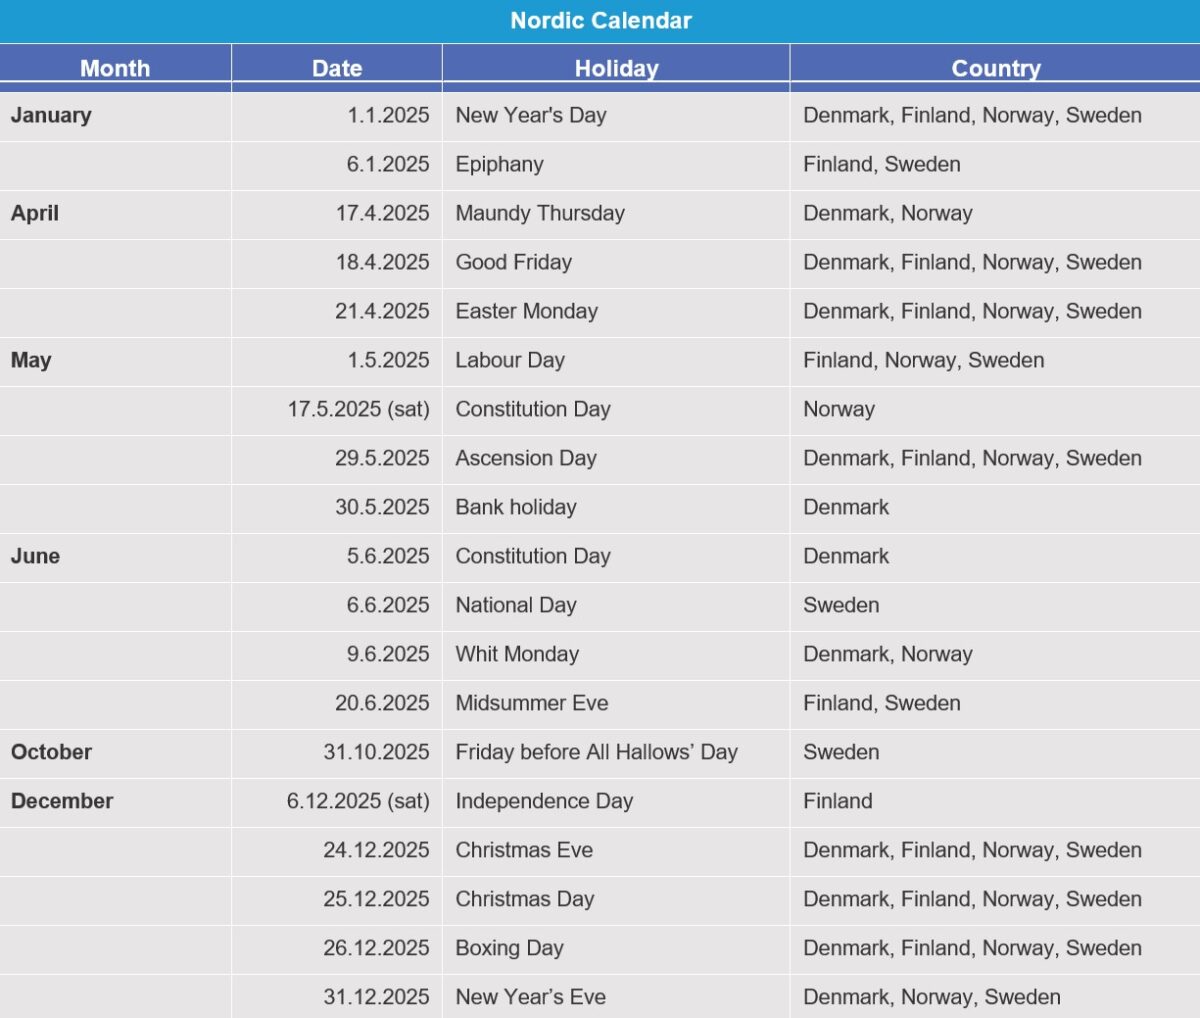This screenshot has width=1200, height=1018.
Task: Click Finland in Independence Day row
Action: point(838,801)
